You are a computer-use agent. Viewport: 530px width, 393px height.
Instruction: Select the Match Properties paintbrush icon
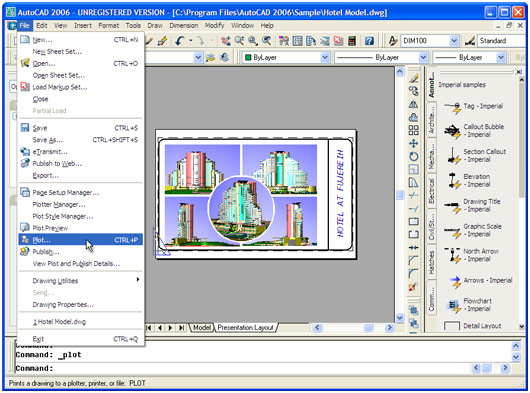163,41
